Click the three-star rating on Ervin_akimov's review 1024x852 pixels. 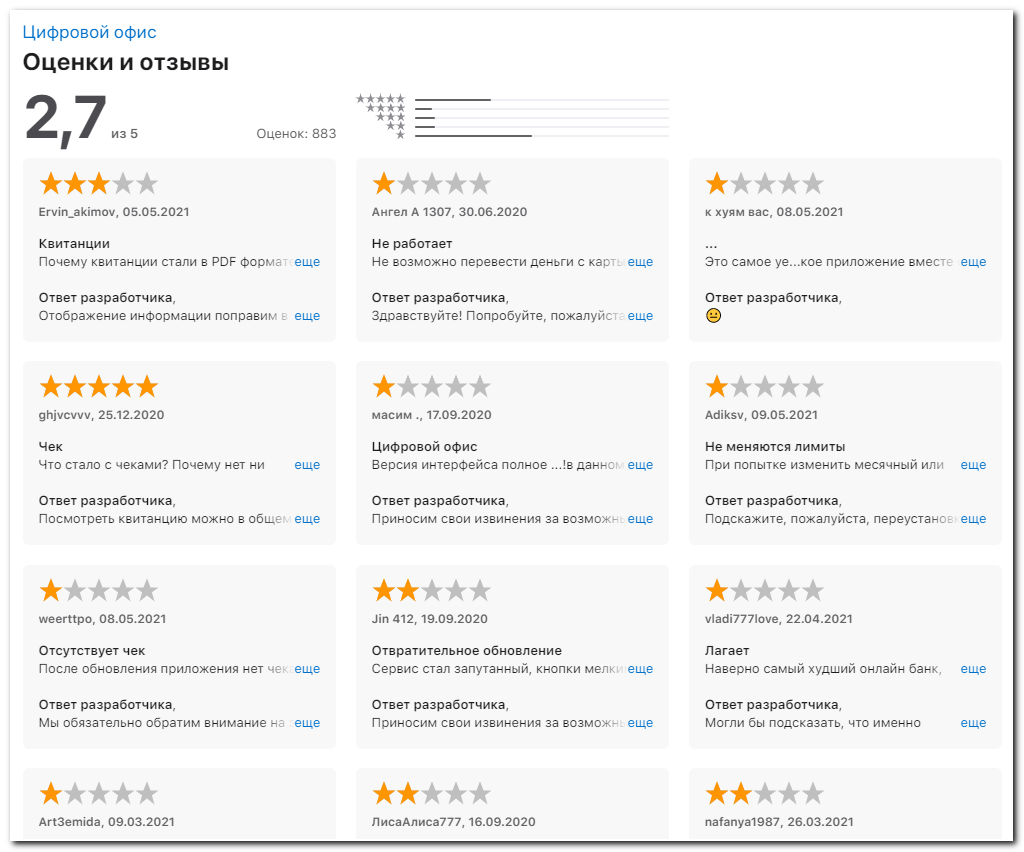point(98,183)
